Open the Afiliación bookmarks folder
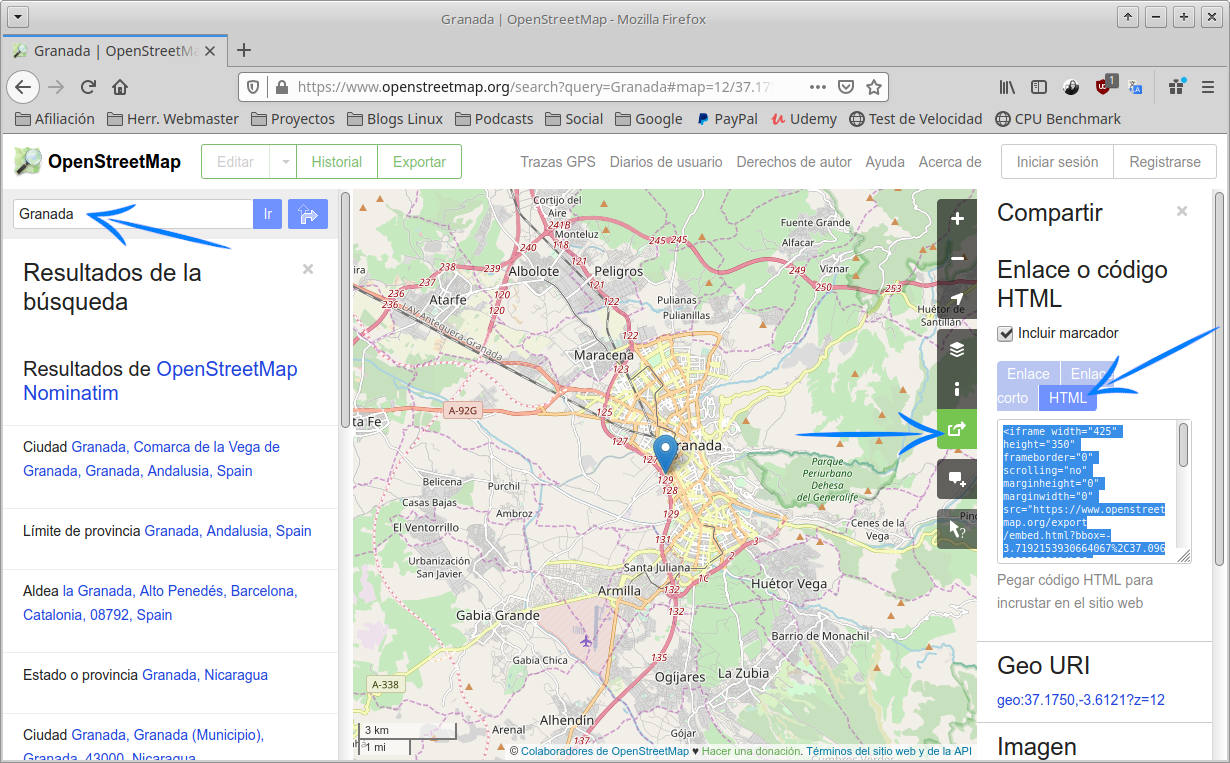Image resolution: width=1230 pixels, height=763 pixels. 55,119
